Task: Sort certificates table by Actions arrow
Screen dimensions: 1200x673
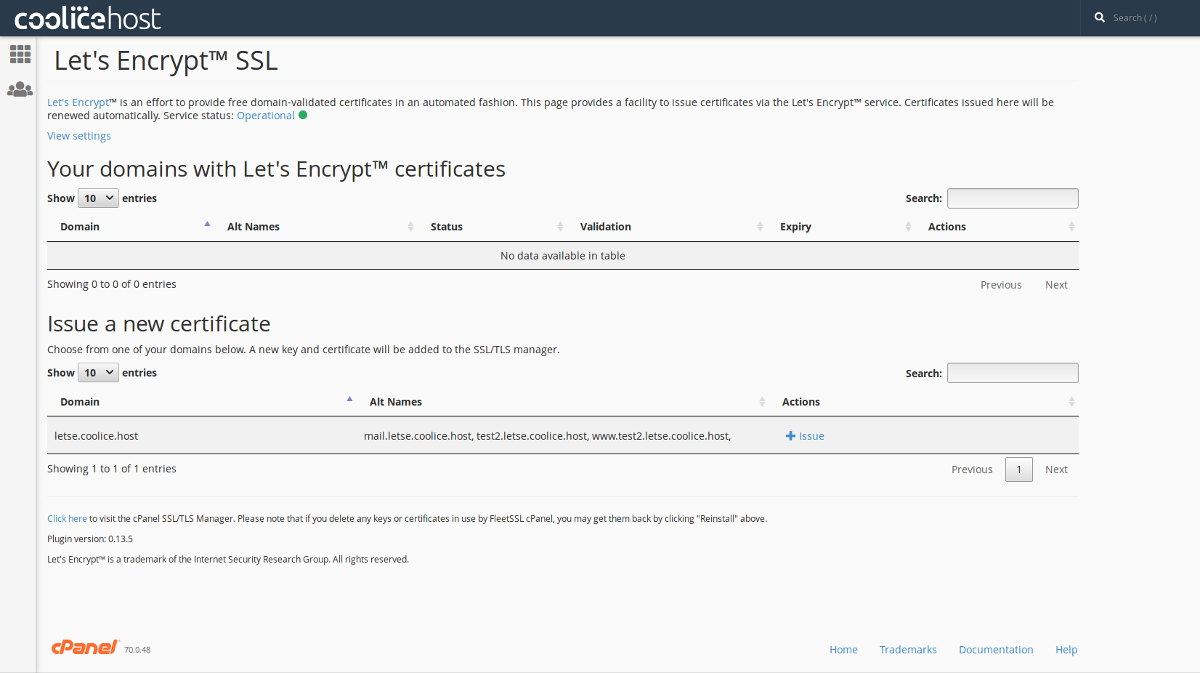Action: tap(1072, 227)
